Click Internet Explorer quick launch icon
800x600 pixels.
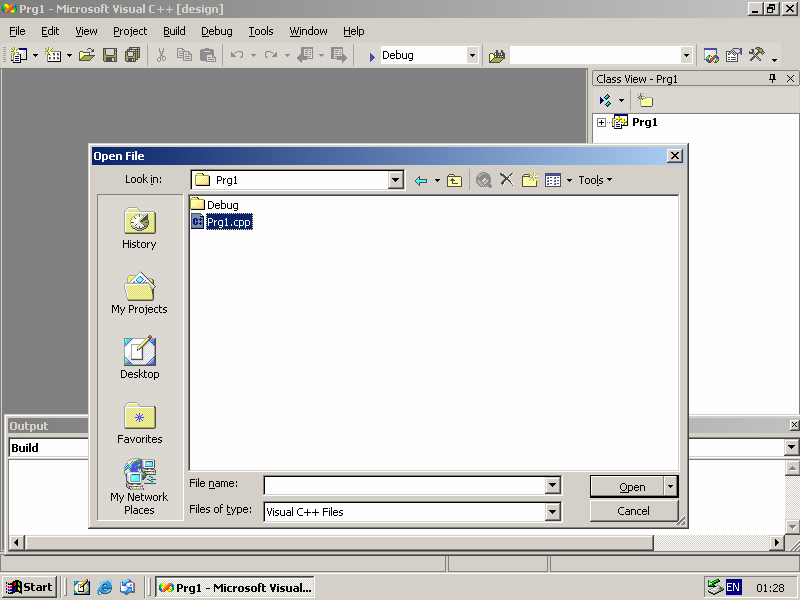(105, 587)
